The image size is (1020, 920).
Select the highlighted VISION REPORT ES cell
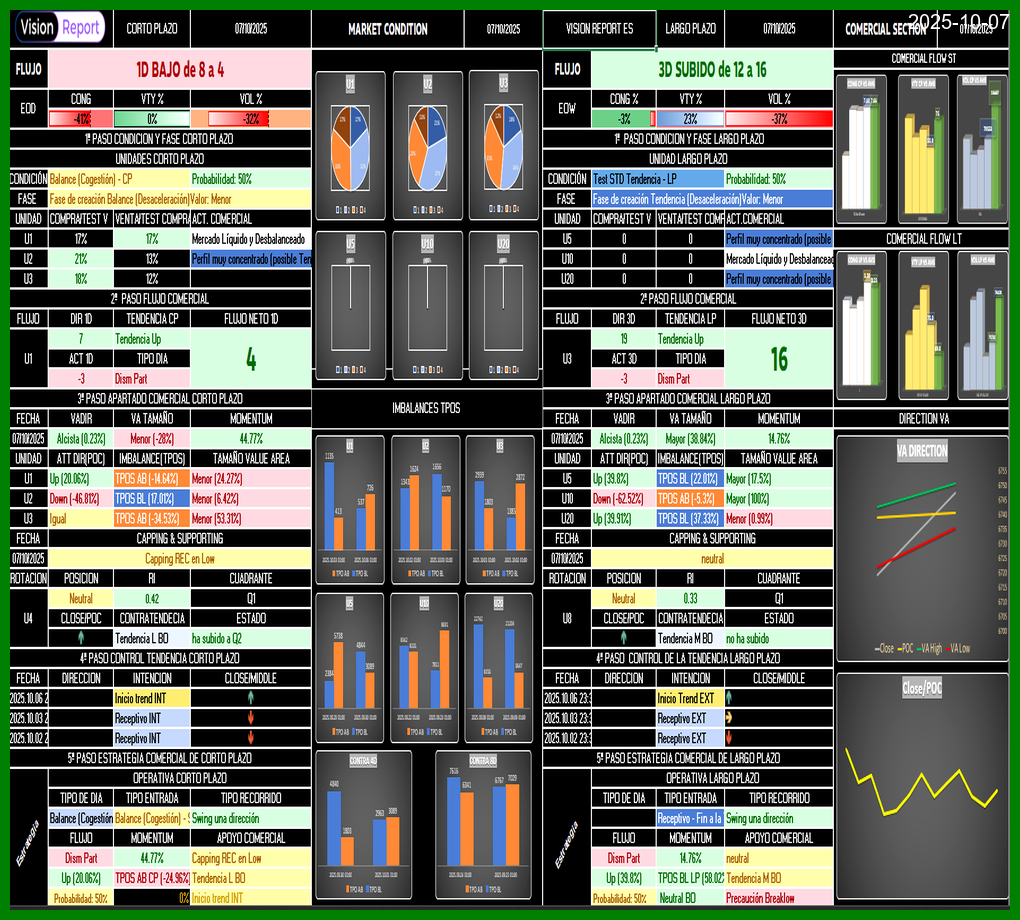tap(599, 29)
